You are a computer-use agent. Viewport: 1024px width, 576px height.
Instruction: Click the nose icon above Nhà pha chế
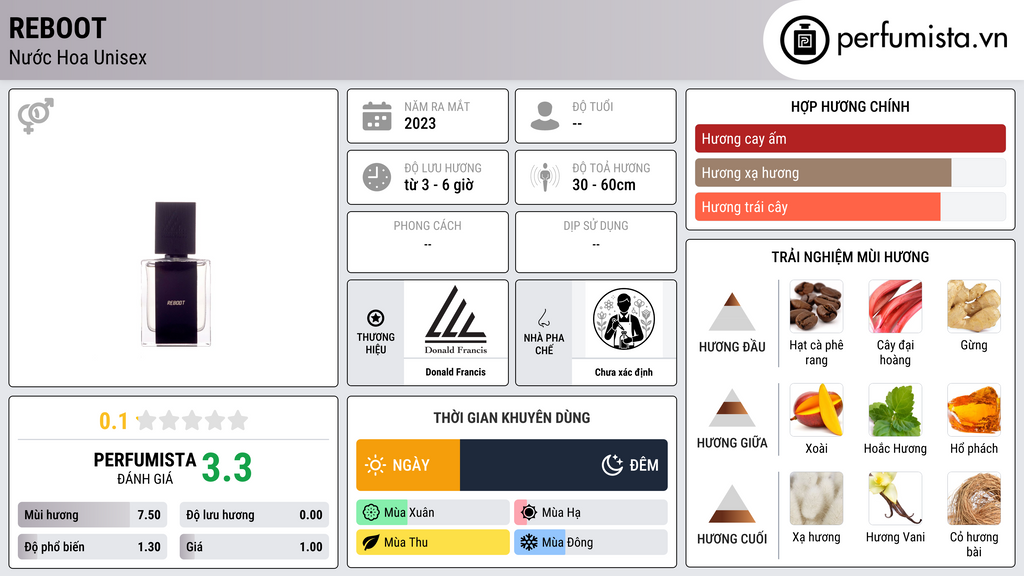click(543, 318)
